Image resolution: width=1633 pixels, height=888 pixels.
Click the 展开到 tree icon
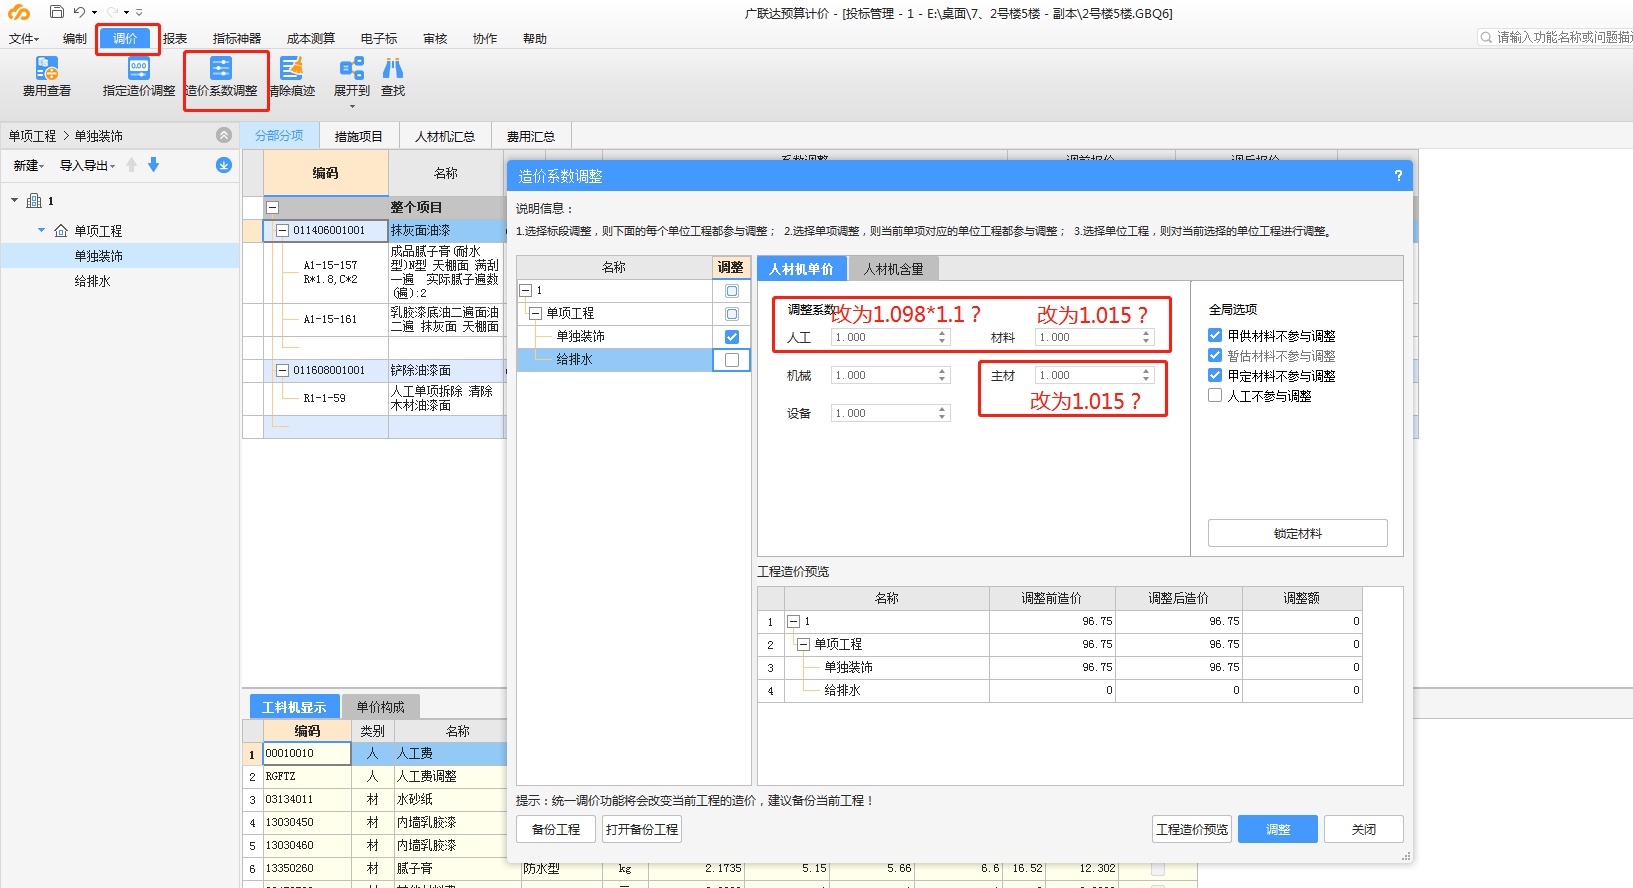(352, 68)
